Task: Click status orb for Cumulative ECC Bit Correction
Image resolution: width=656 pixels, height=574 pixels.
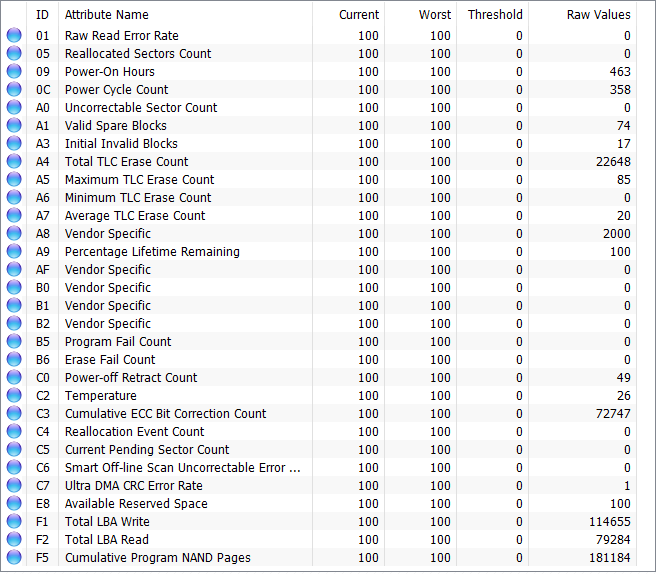Action: coord(14,413)
